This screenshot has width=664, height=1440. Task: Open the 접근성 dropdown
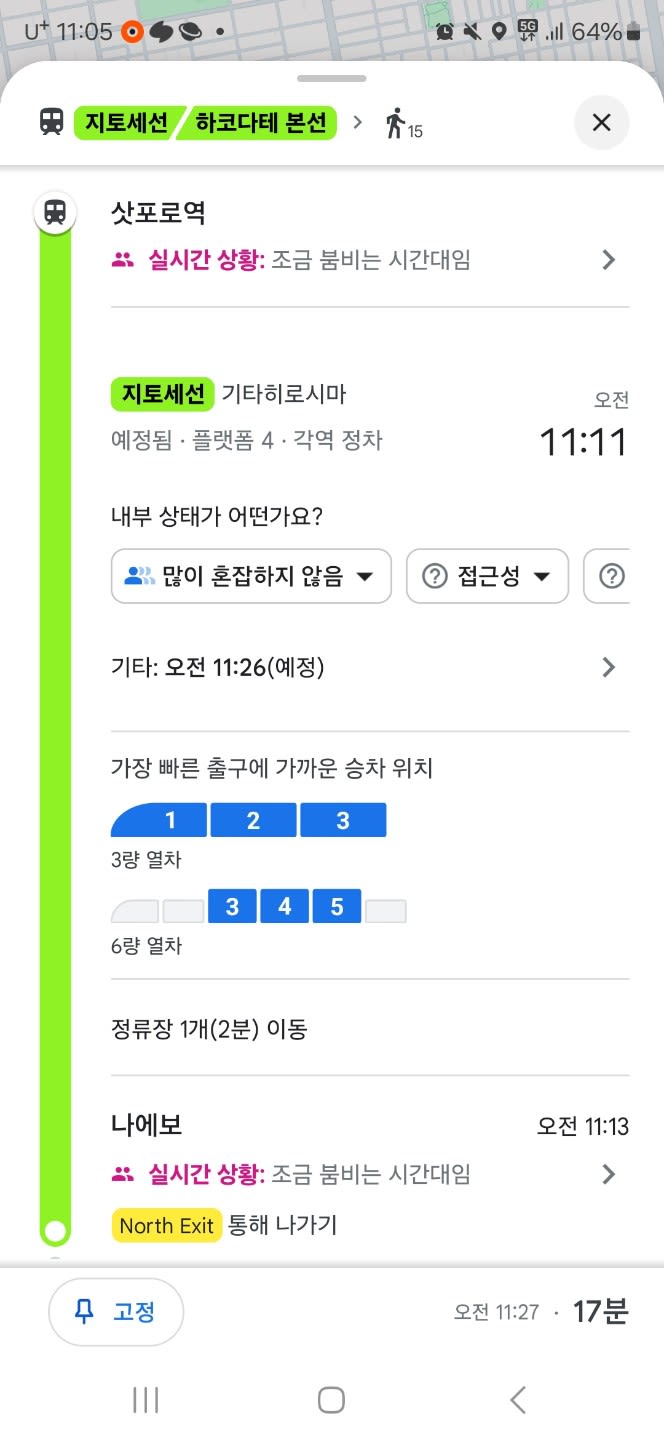[x=487, y=576]
